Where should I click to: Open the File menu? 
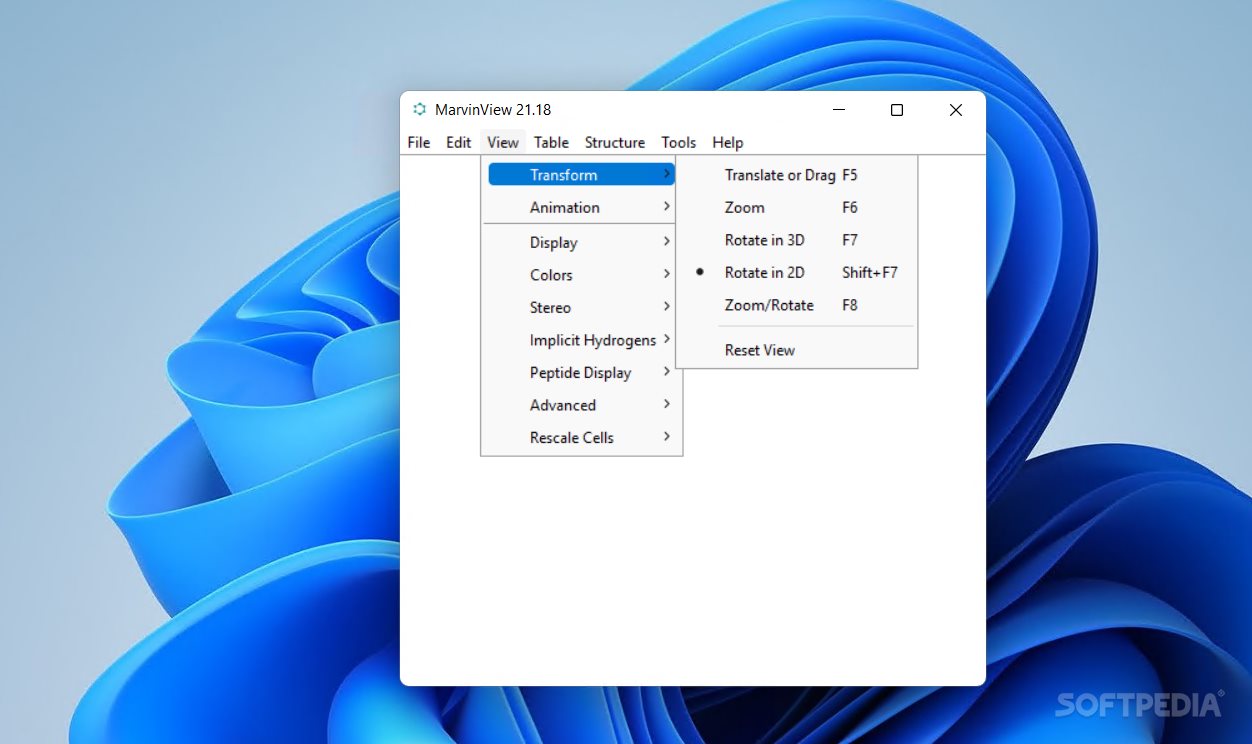tap(419, 142)
